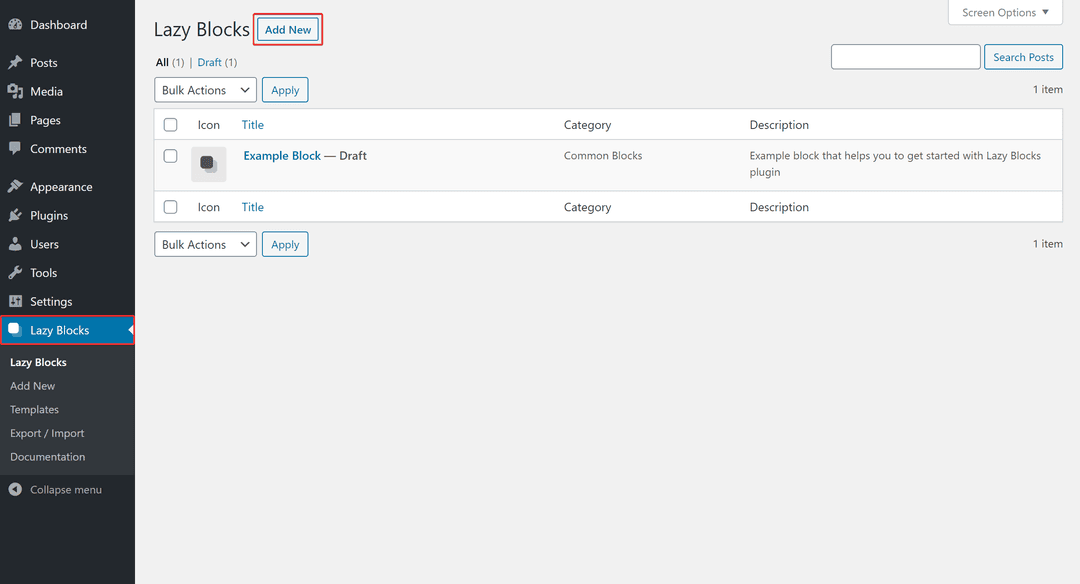1080x584 pixels.
Task: Check the select-all checkbox in the footer row
Action: click(x=170, y=206)
